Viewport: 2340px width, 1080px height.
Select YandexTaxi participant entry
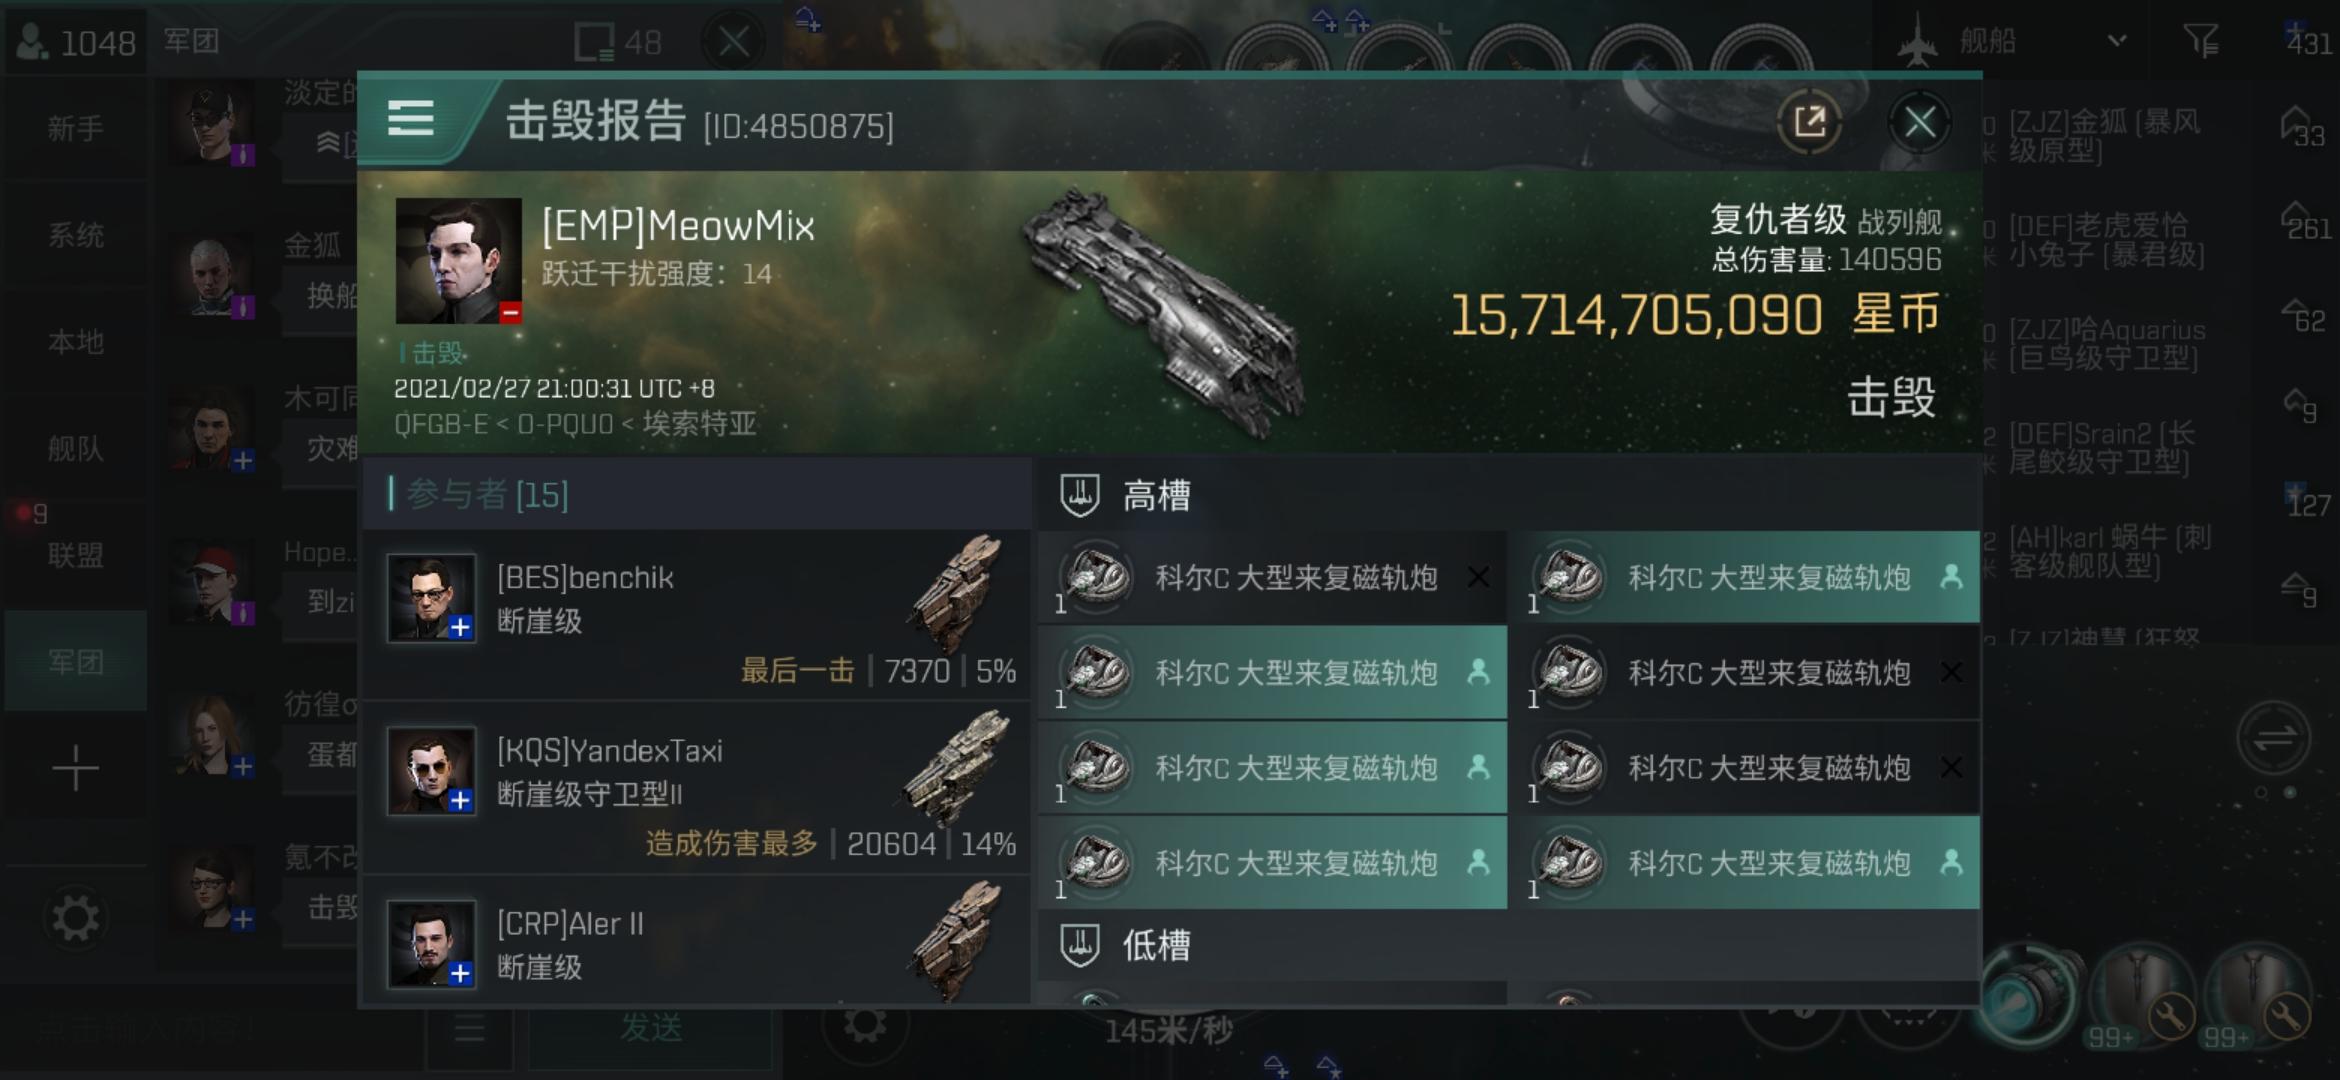coord(698,788)
